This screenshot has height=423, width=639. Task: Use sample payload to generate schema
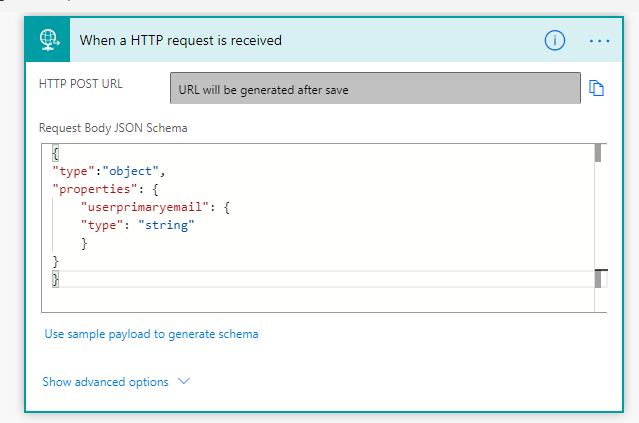(151, 334)
